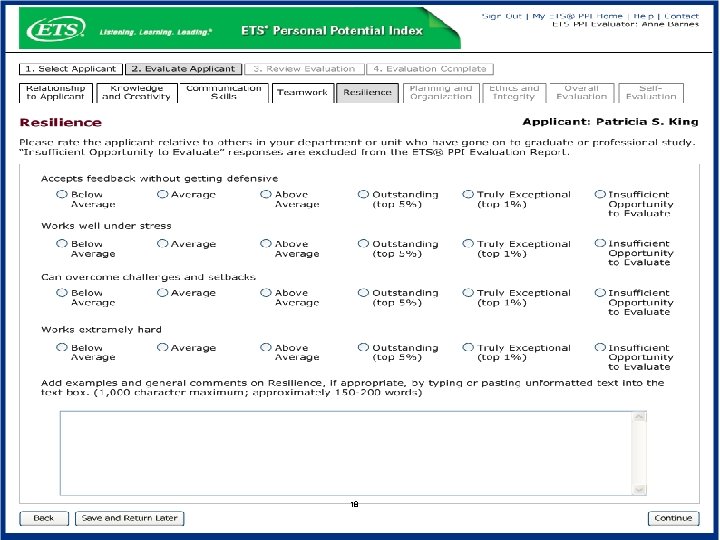Mark Insufficient Opportunity for works extremely hard
Image resolution: width=720 pixels, height=540 pixels.
[x=600, y=348]
